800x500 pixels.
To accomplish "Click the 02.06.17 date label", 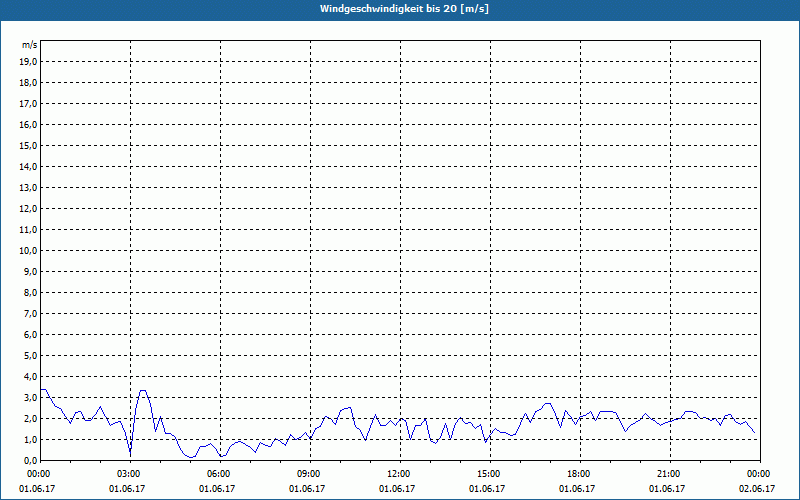I will [757, 488].
